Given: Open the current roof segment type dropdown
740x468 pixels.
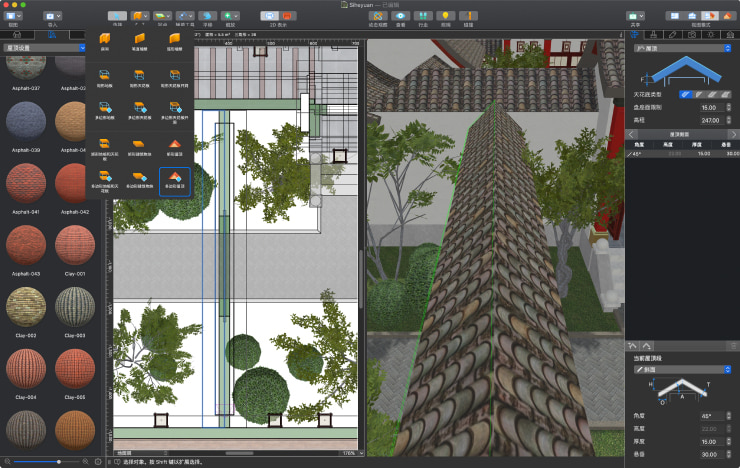Looking at the screenshot, I should (x=682, y=369).
